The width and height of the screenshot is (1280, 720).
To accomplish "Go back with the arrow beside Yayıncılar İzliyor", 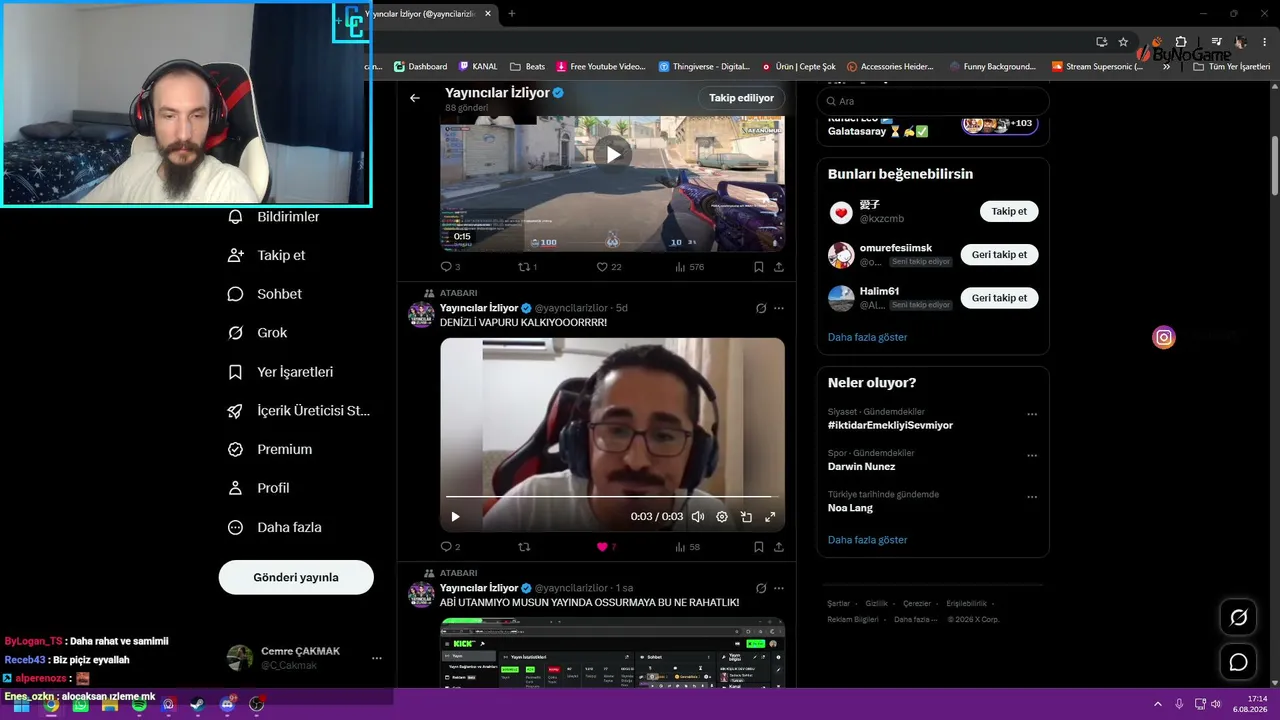I will pos(415,98).
